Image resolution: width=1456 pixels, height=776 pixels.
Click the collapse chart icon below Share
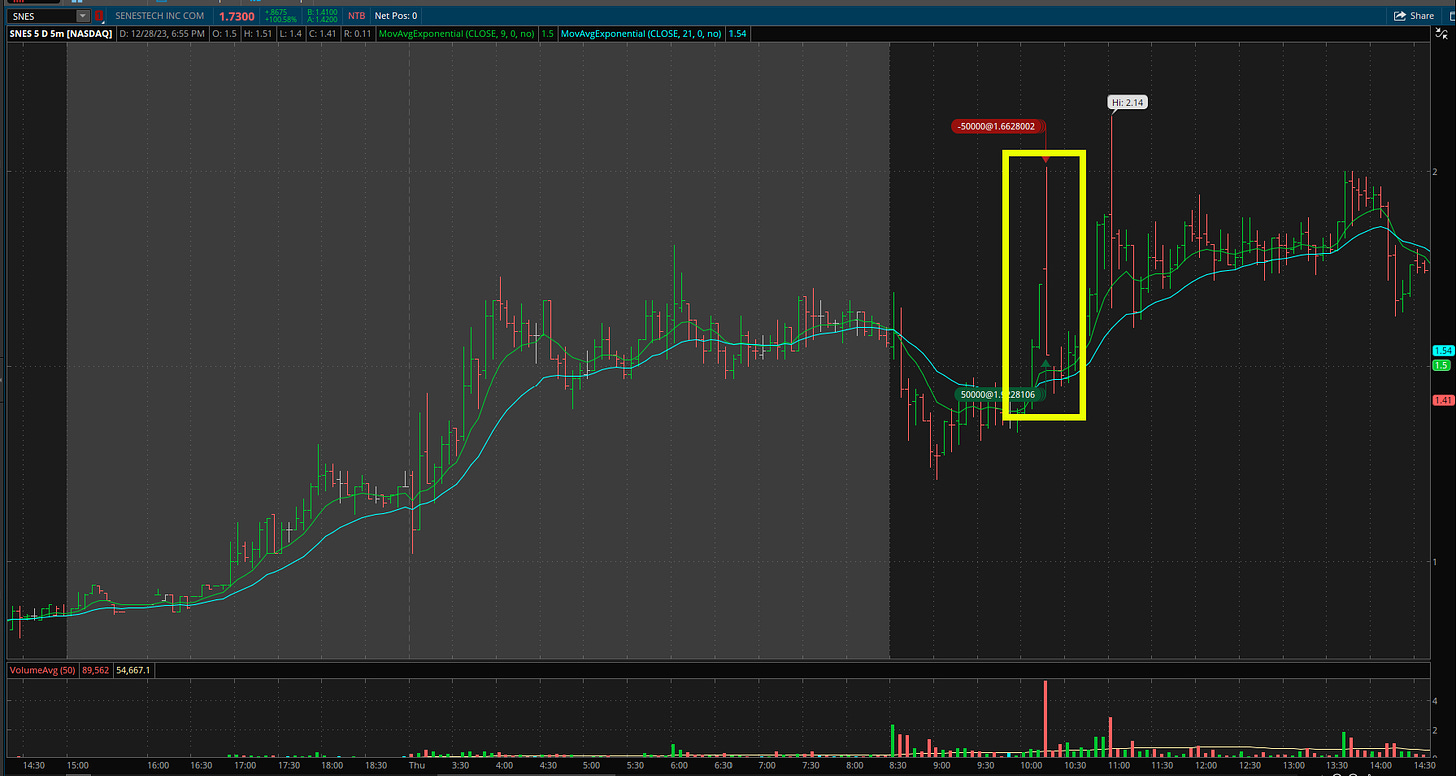coord(1441,34)
